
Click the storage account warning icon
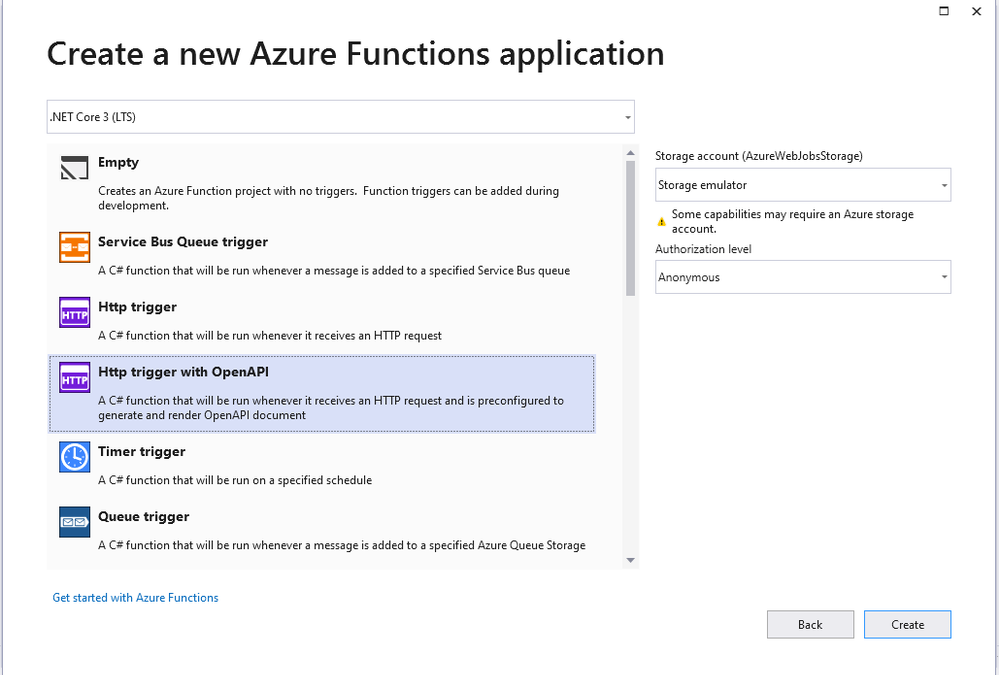[x=661, y=222]
